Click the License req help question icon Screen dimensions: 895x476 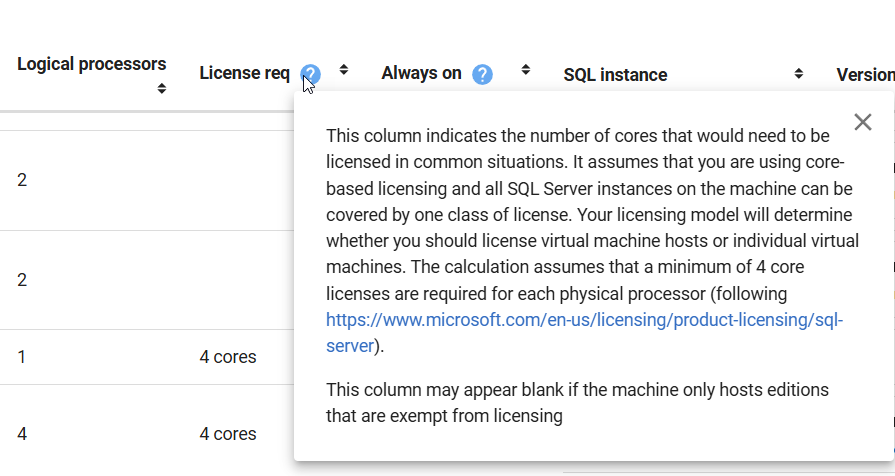point(311,74)
